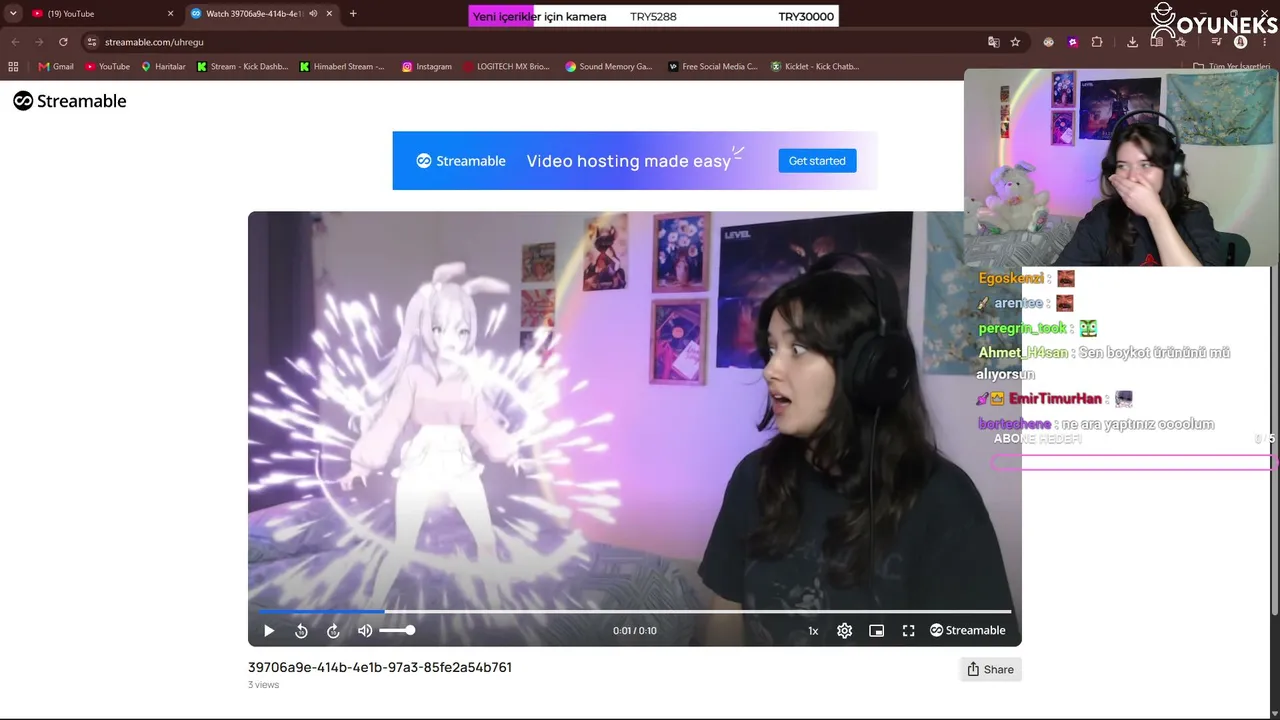Open the Haritalar bookmark
Image resolution: width=1280 pixels, height=720 pixels.
point(163,67)
